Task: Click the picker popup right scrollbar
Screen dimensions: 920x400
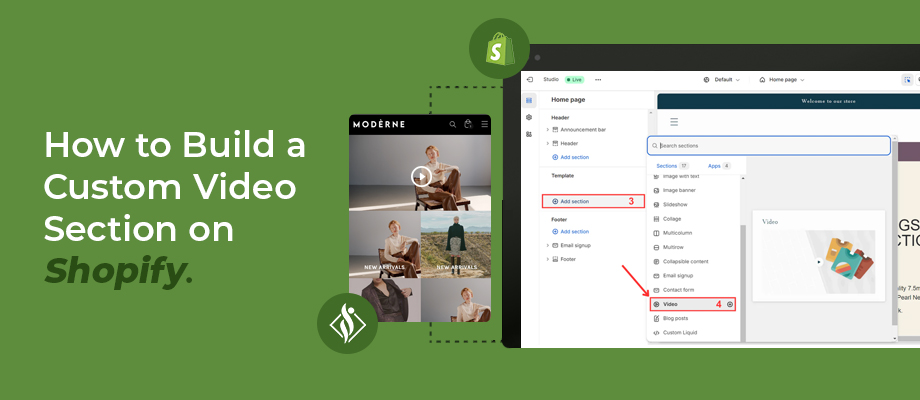Action: 894,235
